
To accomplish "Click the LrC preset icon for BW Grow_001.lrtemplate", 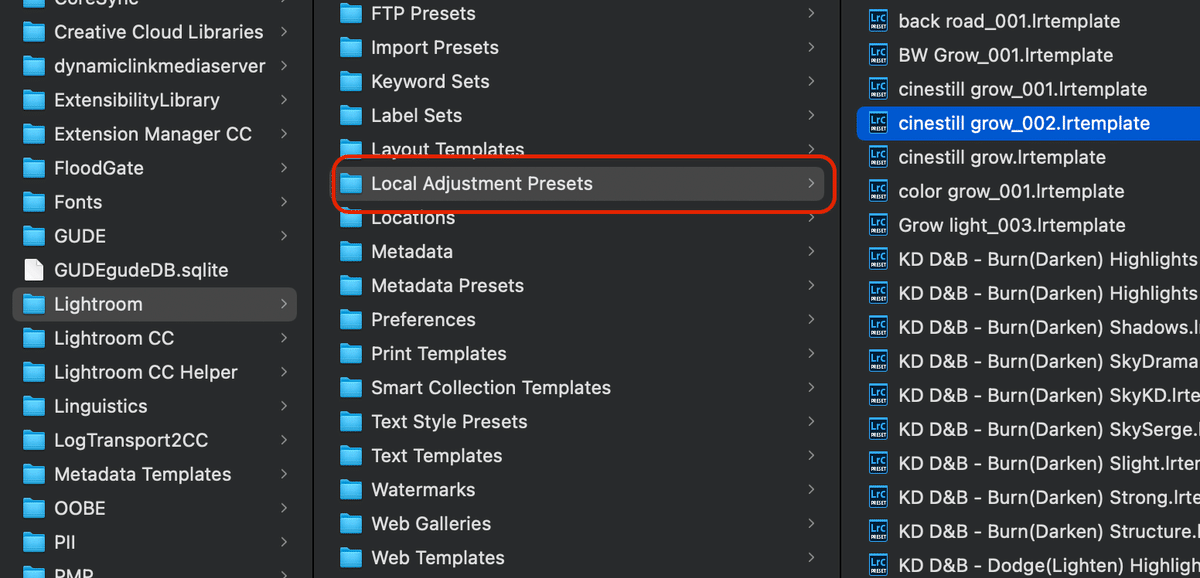I will 878,55.
